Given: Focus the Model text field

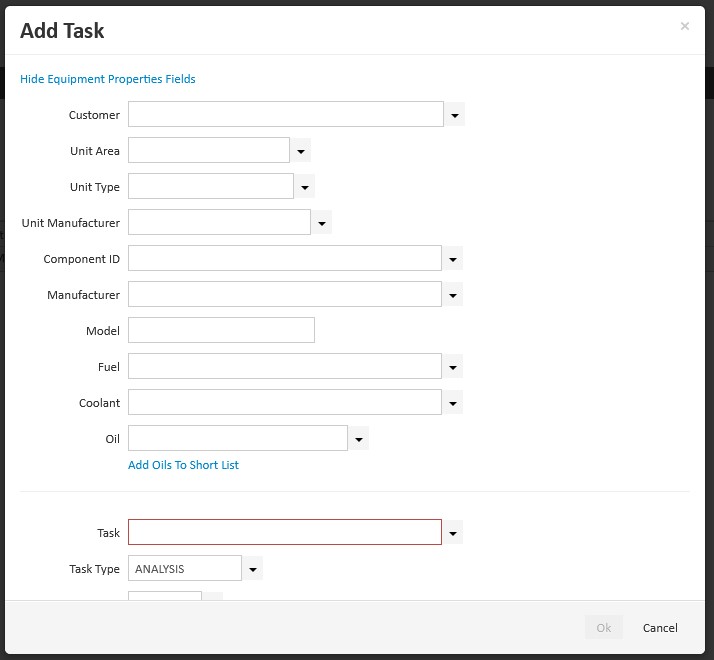Looking at the screenshot, I should (x=221, y=331).
